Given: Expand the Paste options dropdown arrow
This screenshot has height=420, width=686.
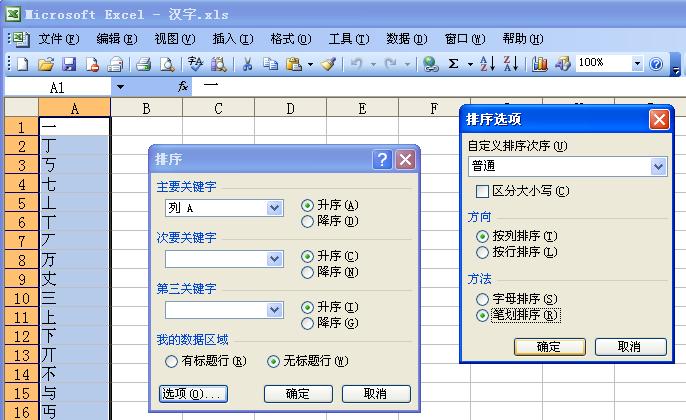Looking at the screenshot, I should coord(310,64).
